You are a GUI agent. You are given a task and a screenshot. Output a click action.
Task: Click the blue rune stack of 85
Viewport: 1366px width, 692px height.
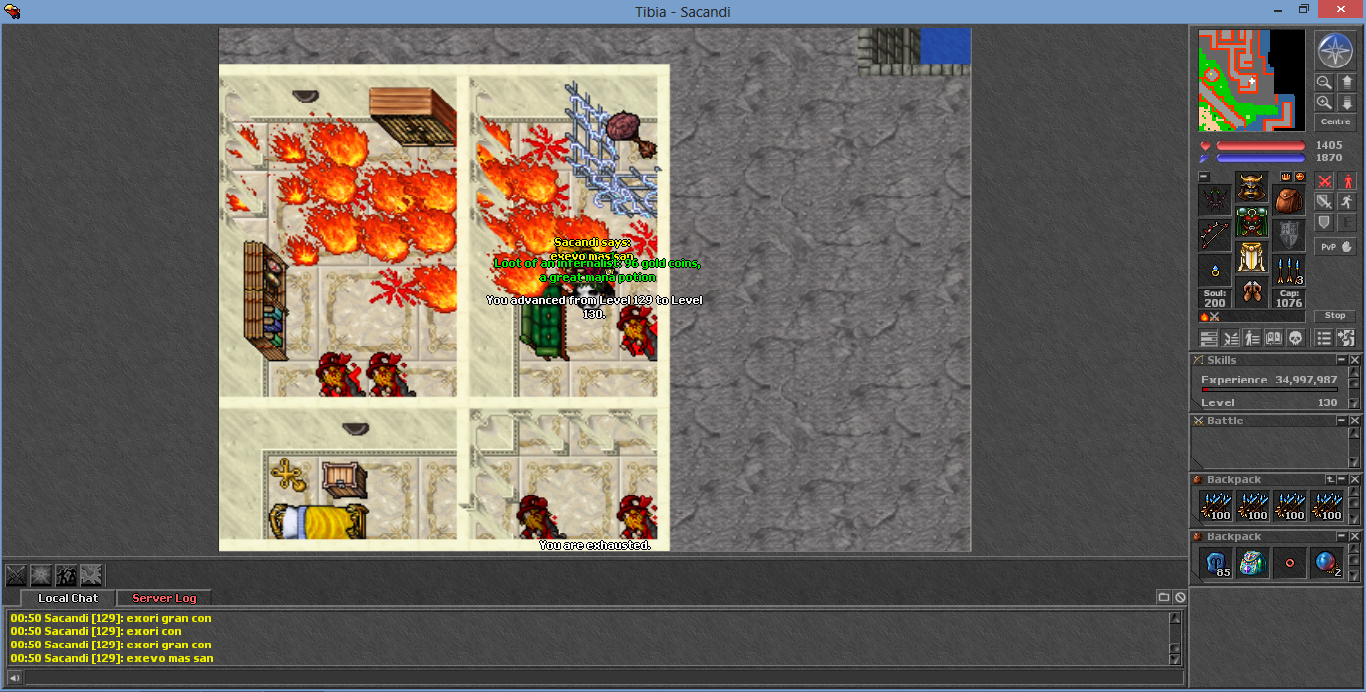tap(1215, 563)
